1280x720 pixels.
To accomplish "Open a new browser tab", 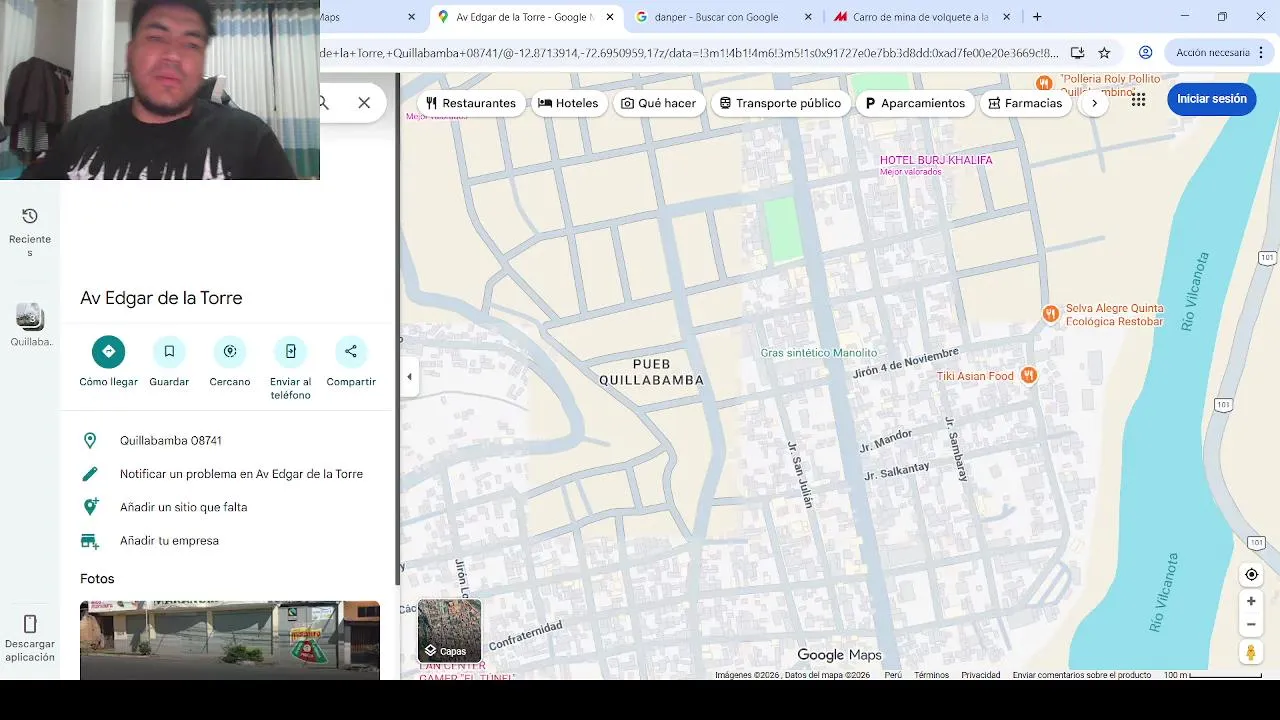I will coord(1037,17).
